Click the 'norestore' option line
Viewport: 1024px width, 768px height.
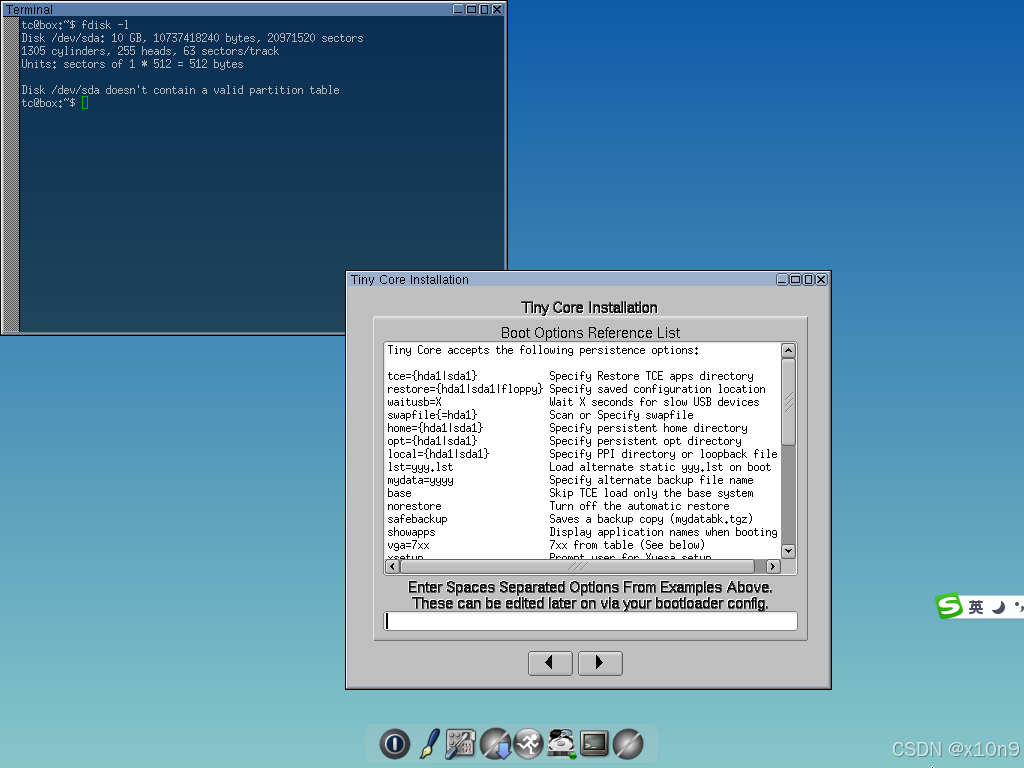[414, 507]
